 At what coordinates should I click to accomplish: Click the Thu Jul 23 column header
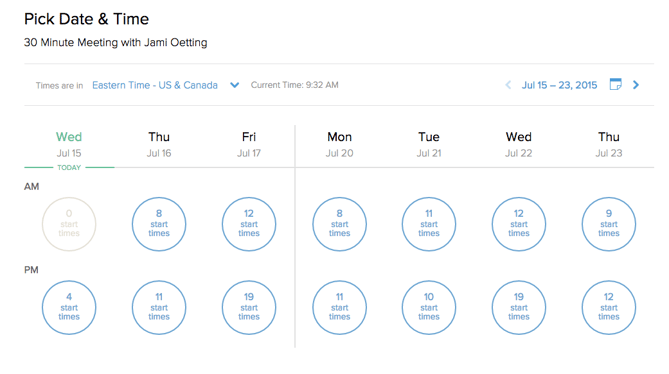tap(609, 145)
